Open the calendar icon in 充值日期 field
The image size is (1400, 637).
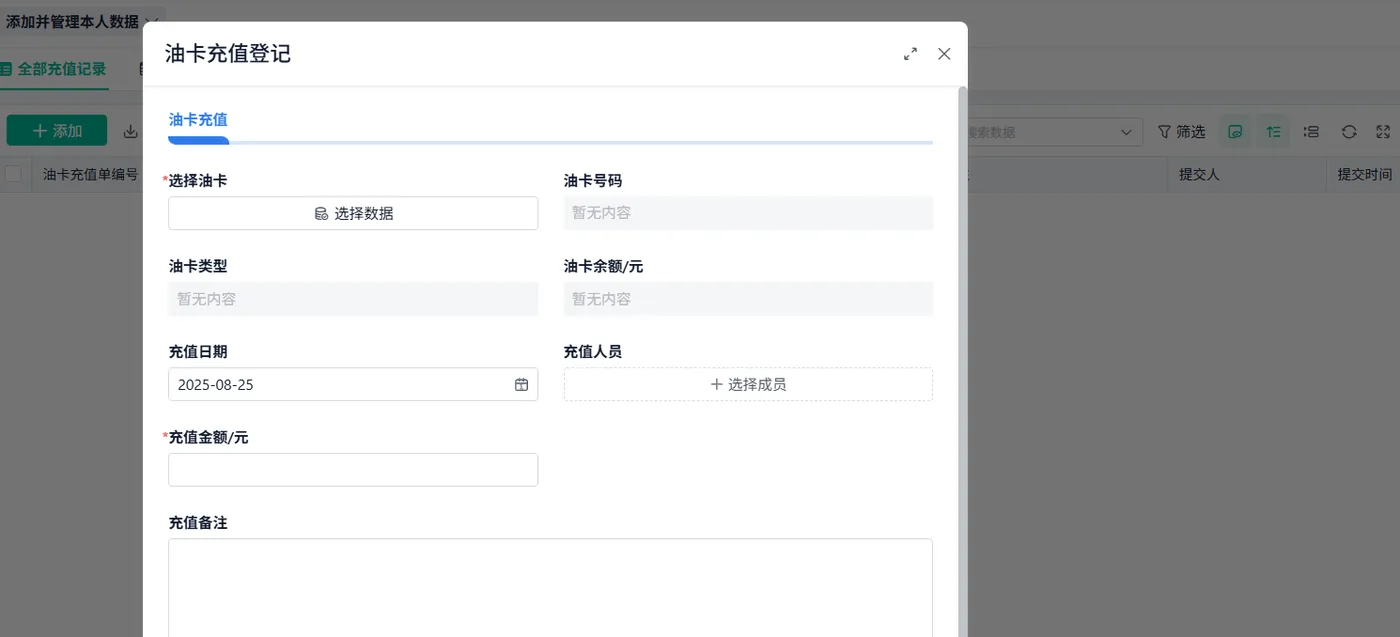(x=521, y=384)
